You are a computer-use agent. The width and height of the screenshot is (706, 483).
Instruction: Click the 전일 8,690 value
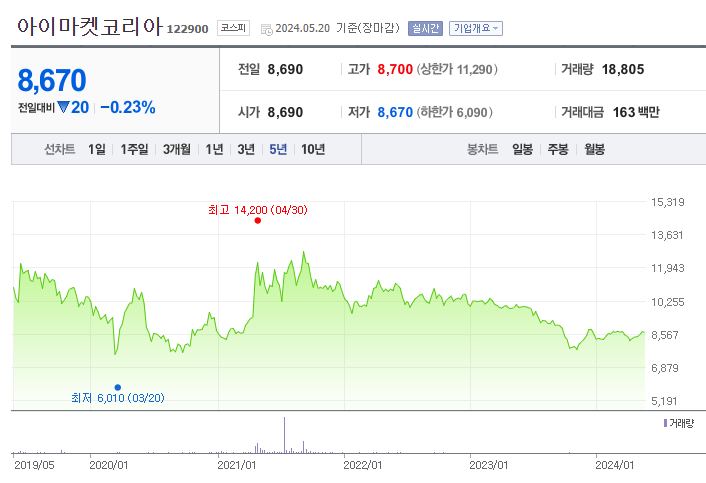coord(285,69)
